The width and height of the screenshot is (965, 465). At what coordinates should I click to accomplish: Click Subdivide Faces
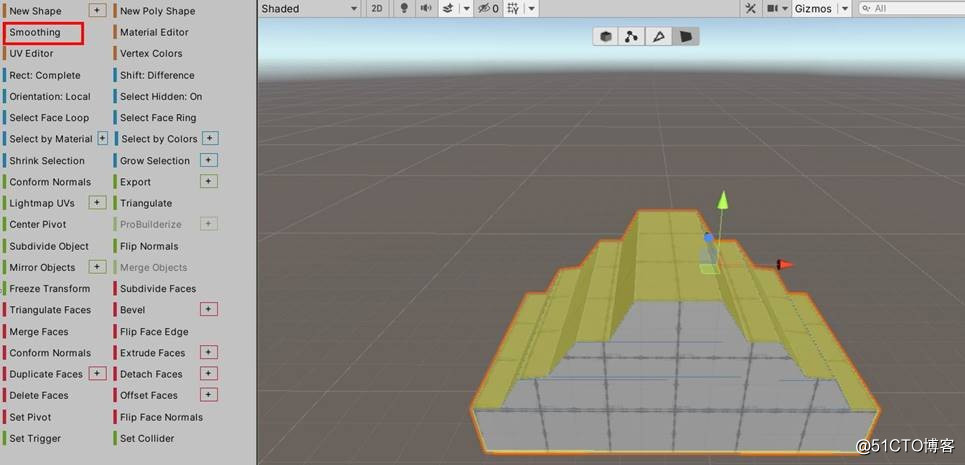click(158, 288)
